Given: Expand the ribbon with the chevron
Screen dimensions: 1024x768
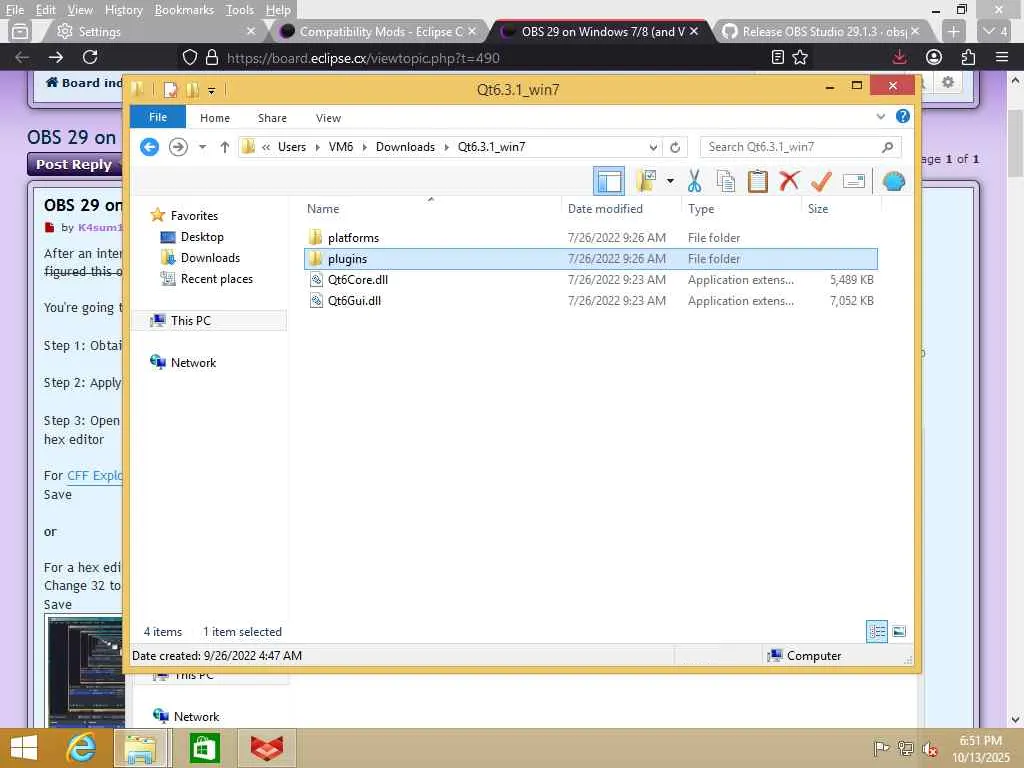Looking at the screenshot, I should [880, 117].
